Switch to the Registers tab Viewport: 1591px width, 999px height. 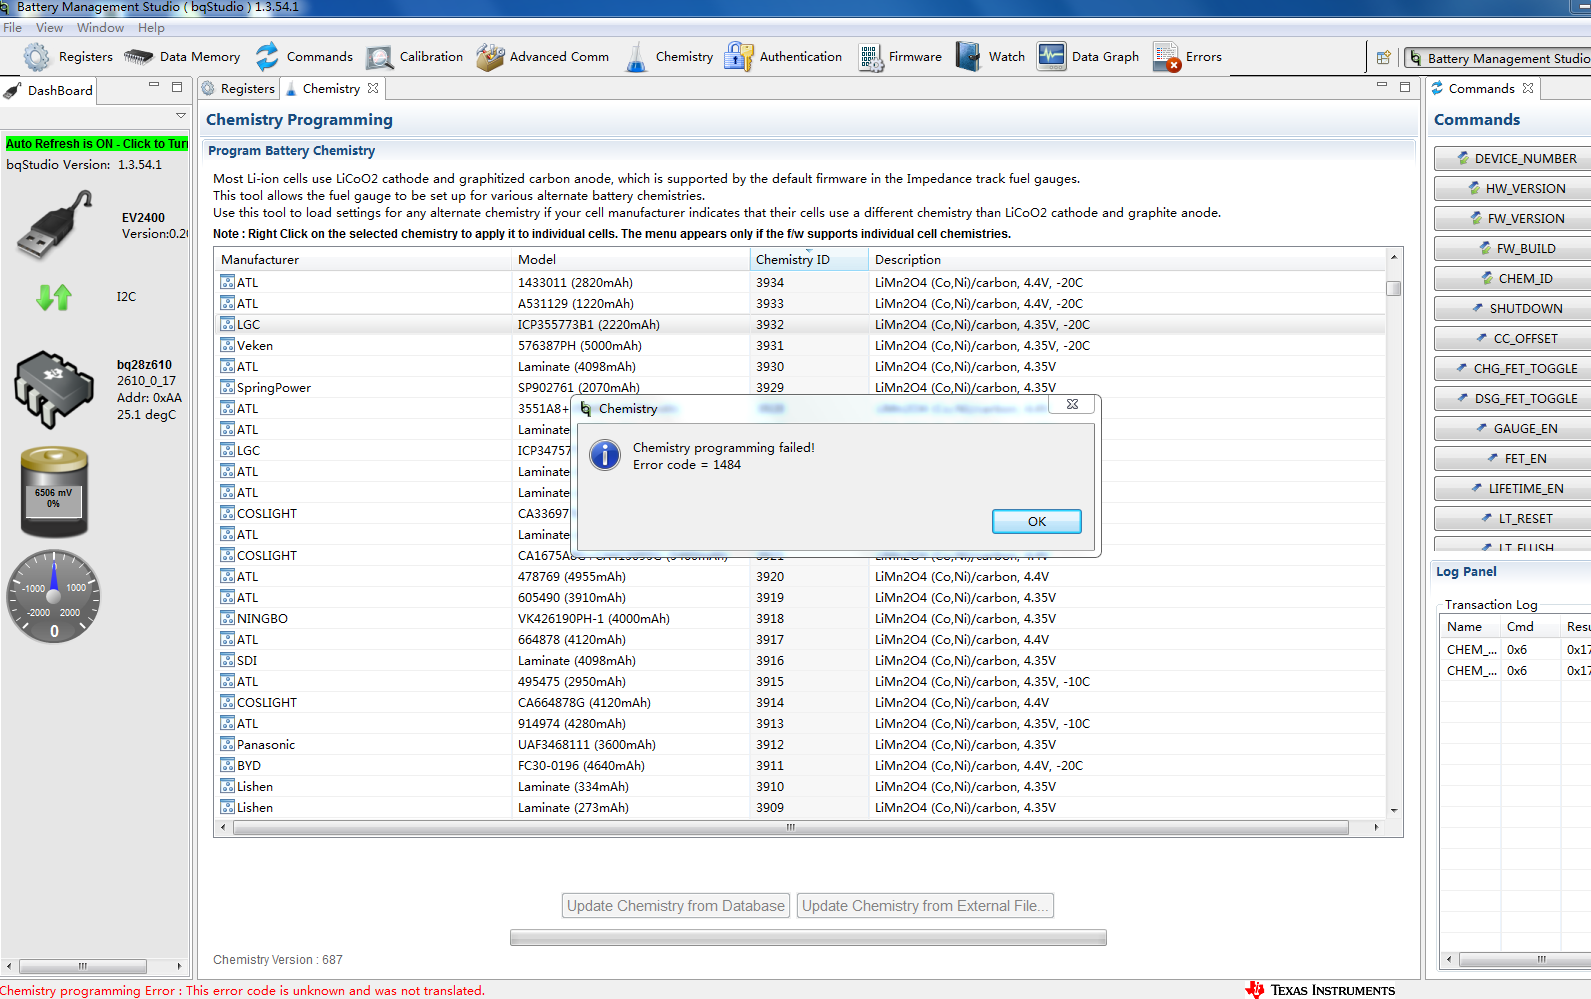238,89
